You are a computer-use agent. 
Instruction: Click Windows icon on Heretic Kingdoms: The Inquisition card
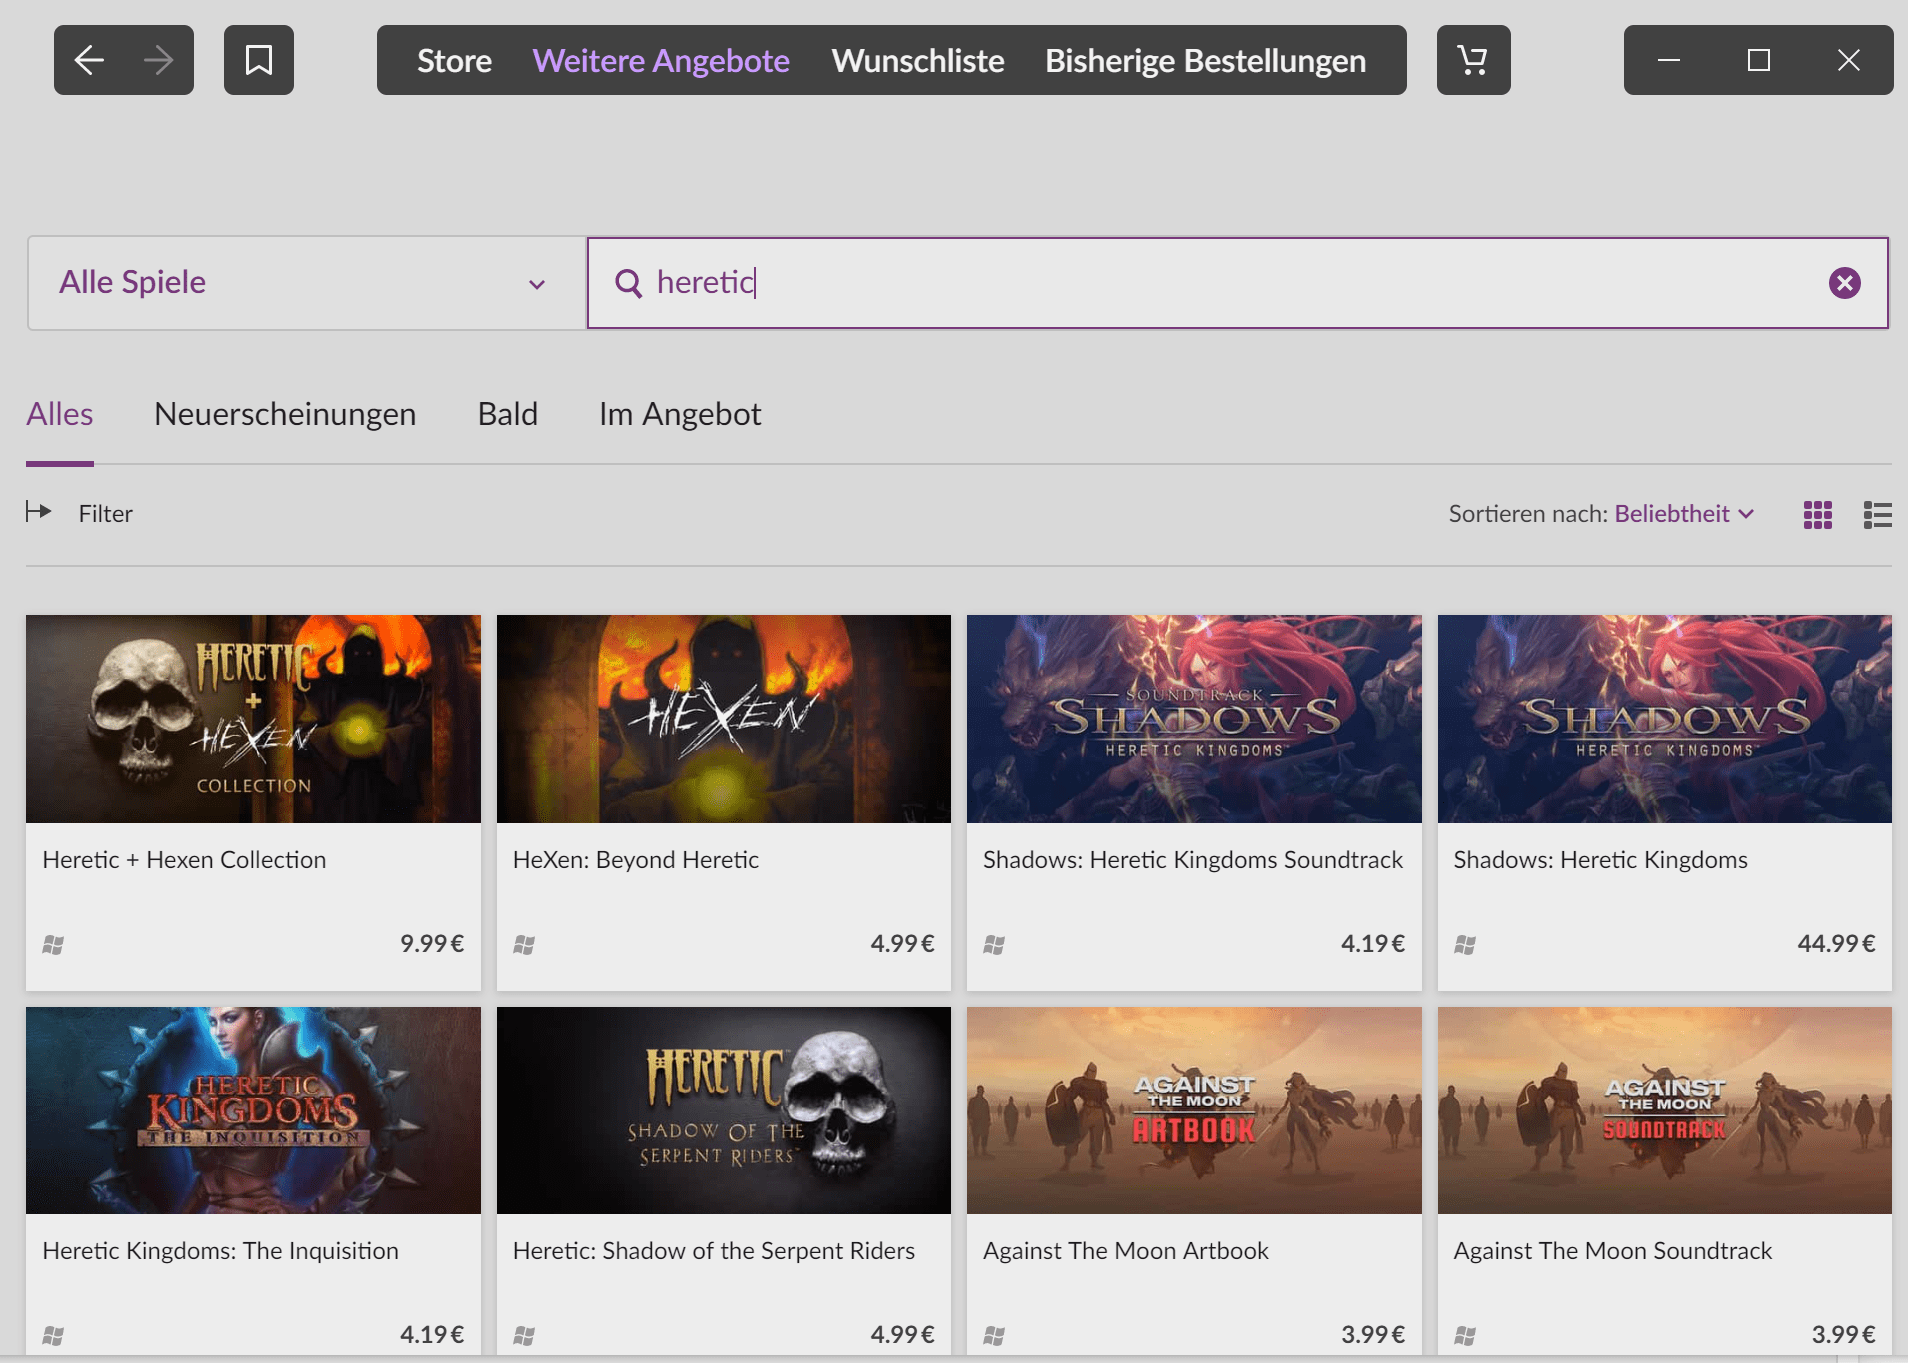(x=53, y=1335)
